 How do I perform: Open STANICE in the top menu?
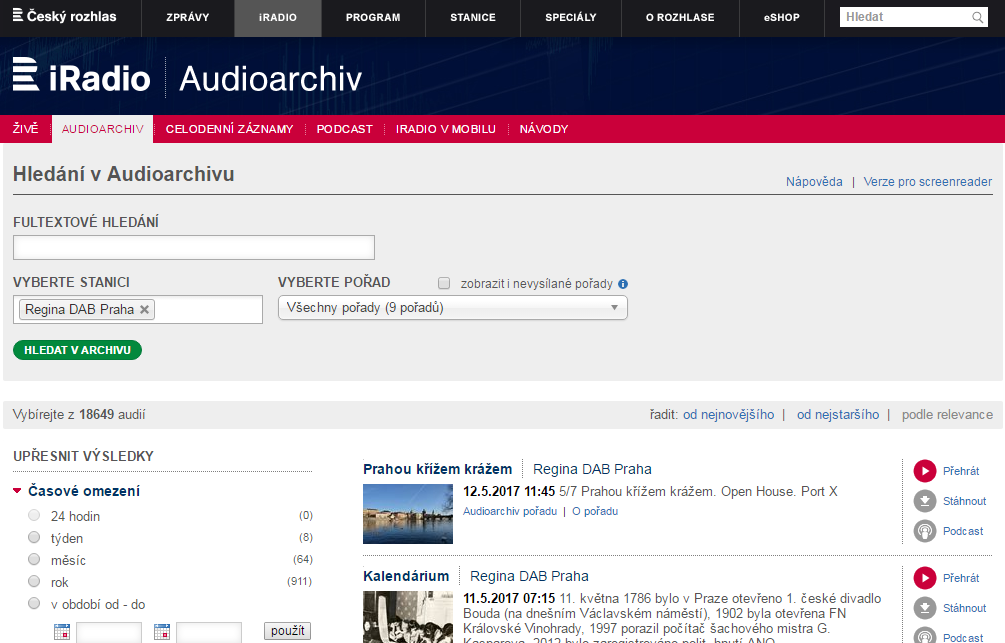coord(473,18)
